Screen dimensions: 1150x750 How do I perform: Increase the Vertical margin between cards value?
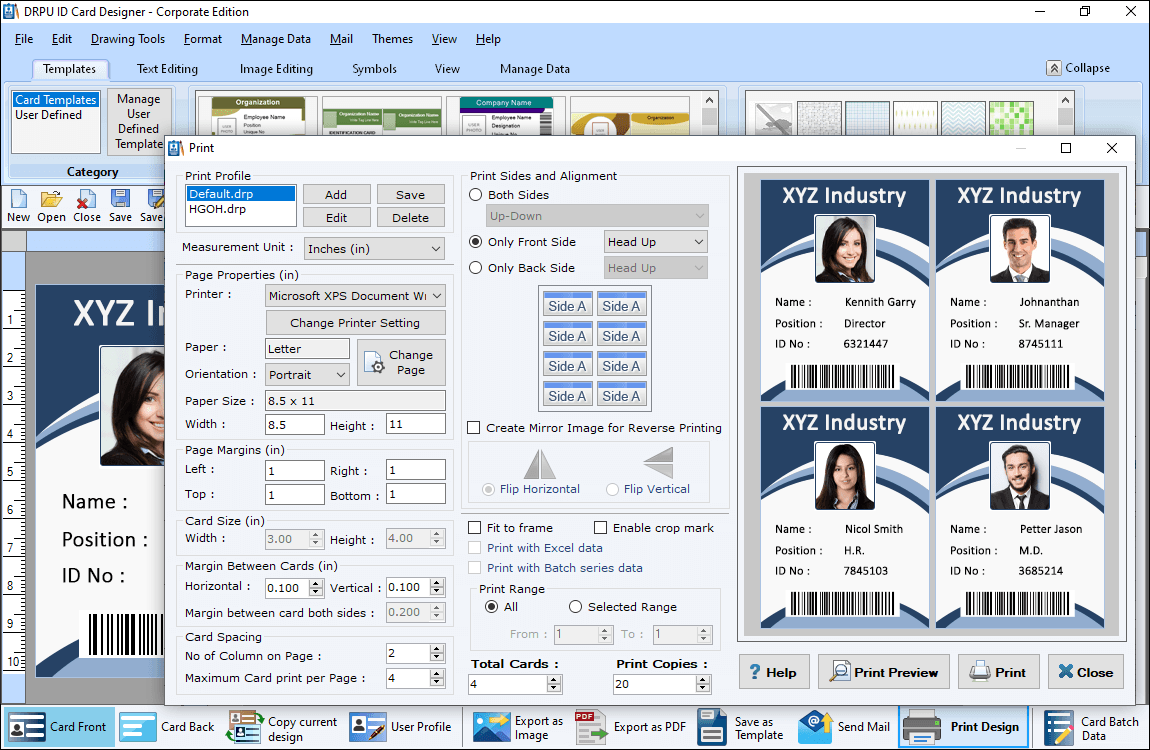point(437,584)
